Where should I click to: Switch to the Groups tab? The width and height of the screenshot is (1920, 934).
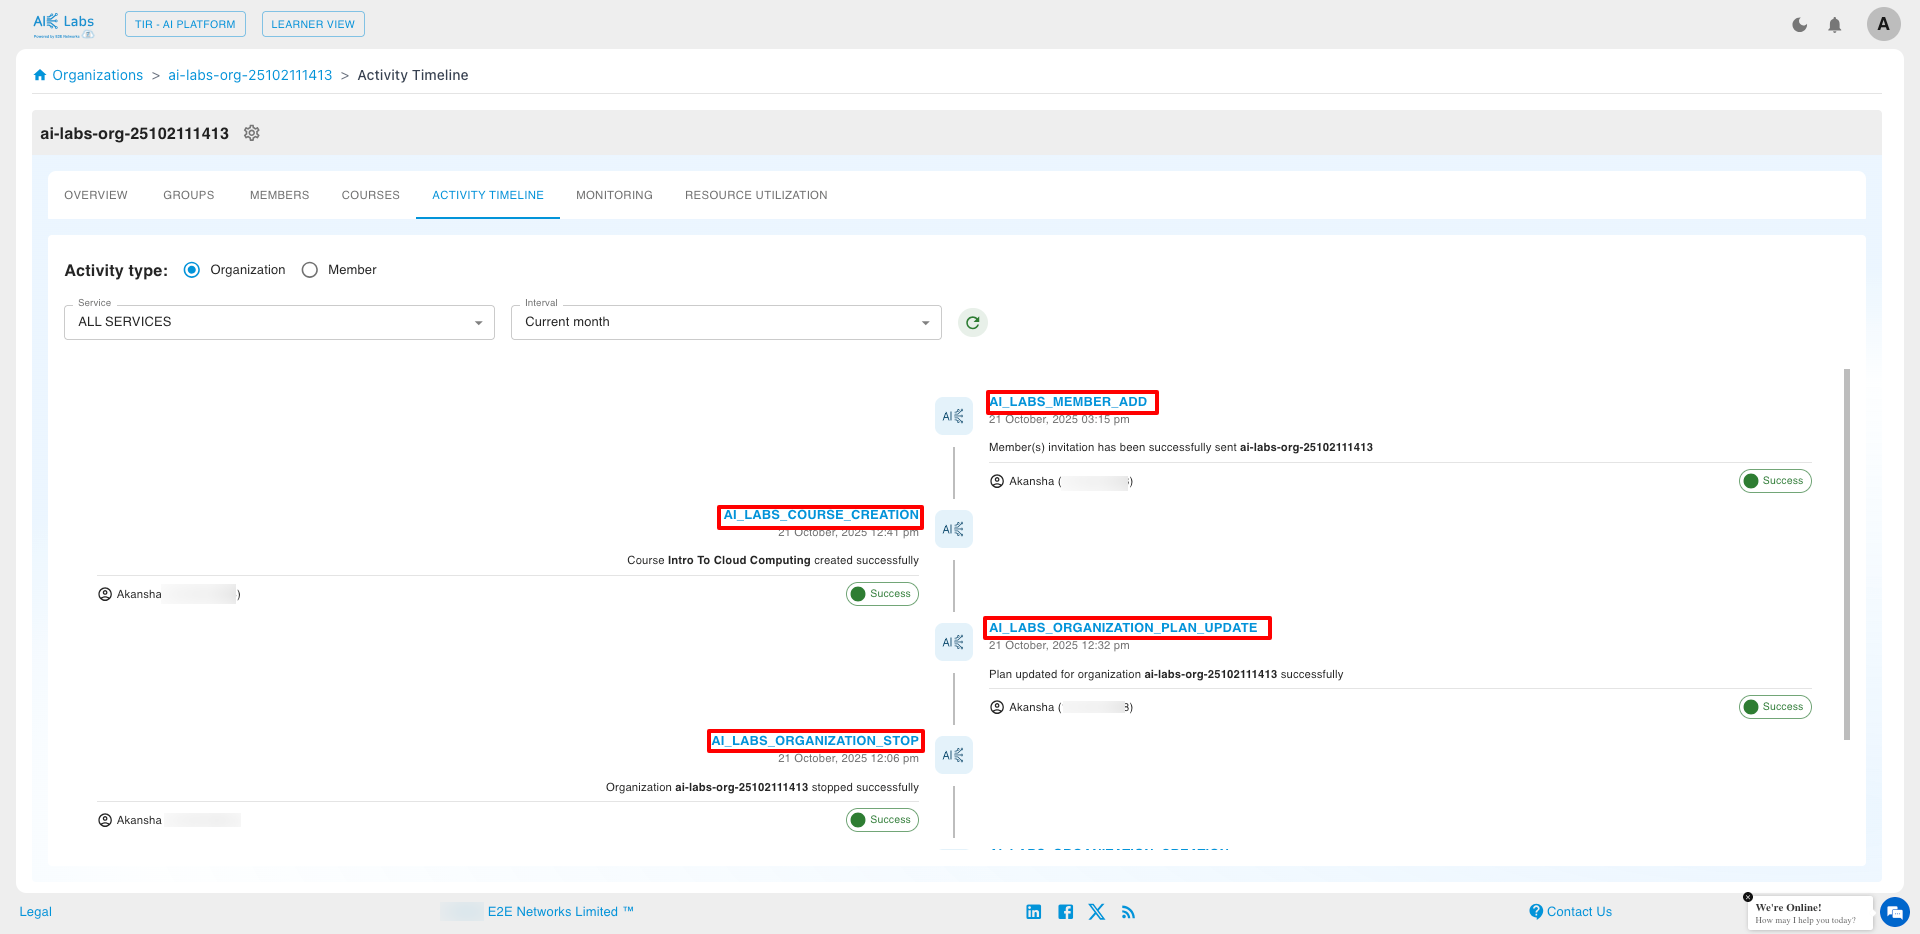tap(189, 195)
